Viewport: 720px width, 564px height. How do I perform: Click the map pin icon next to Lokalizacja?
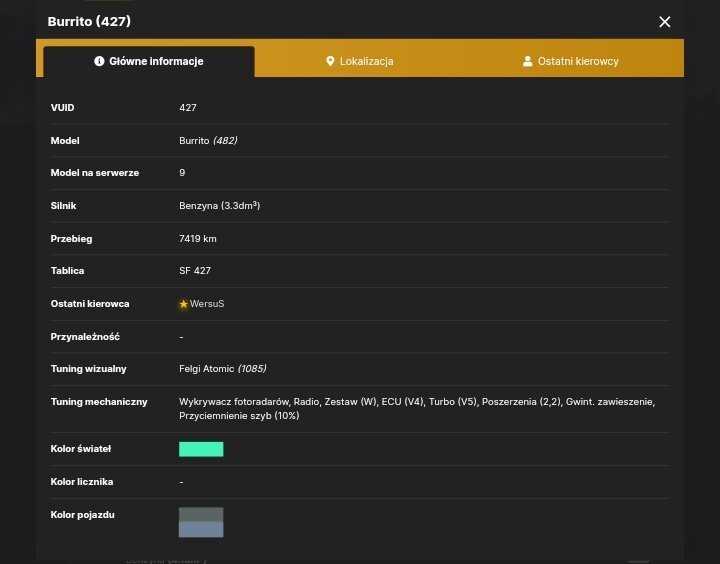330,61
